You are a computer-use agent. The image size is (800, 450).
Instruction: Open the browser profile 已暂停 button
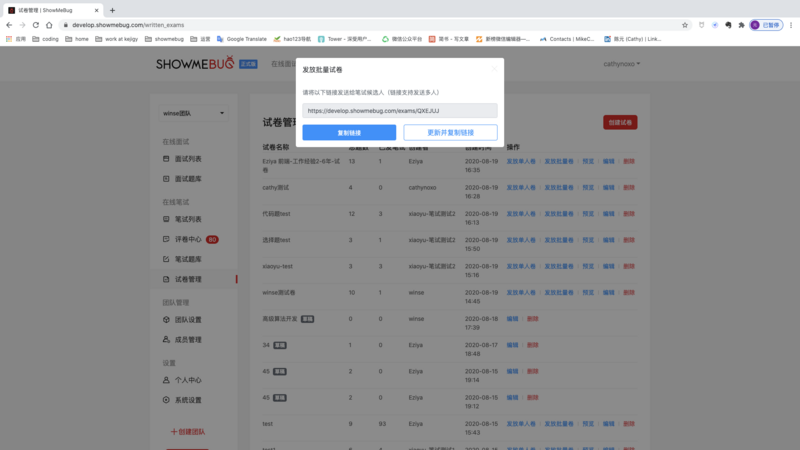766,25
